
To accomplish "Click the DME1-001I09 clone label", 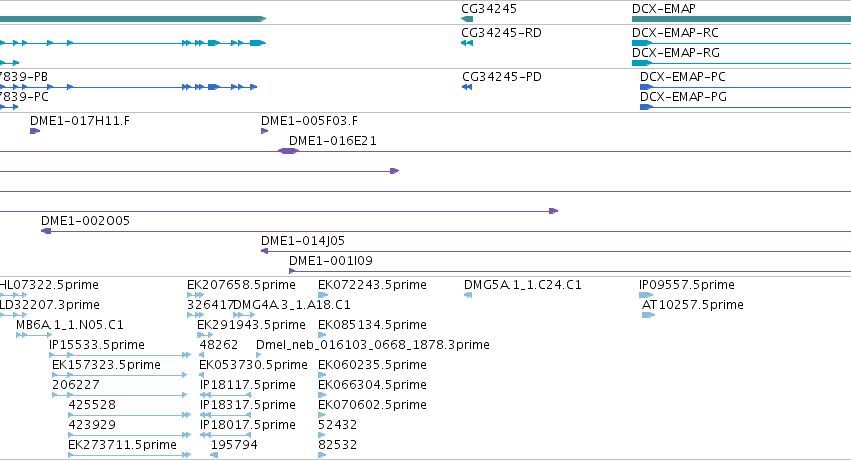I will [331, 260].
